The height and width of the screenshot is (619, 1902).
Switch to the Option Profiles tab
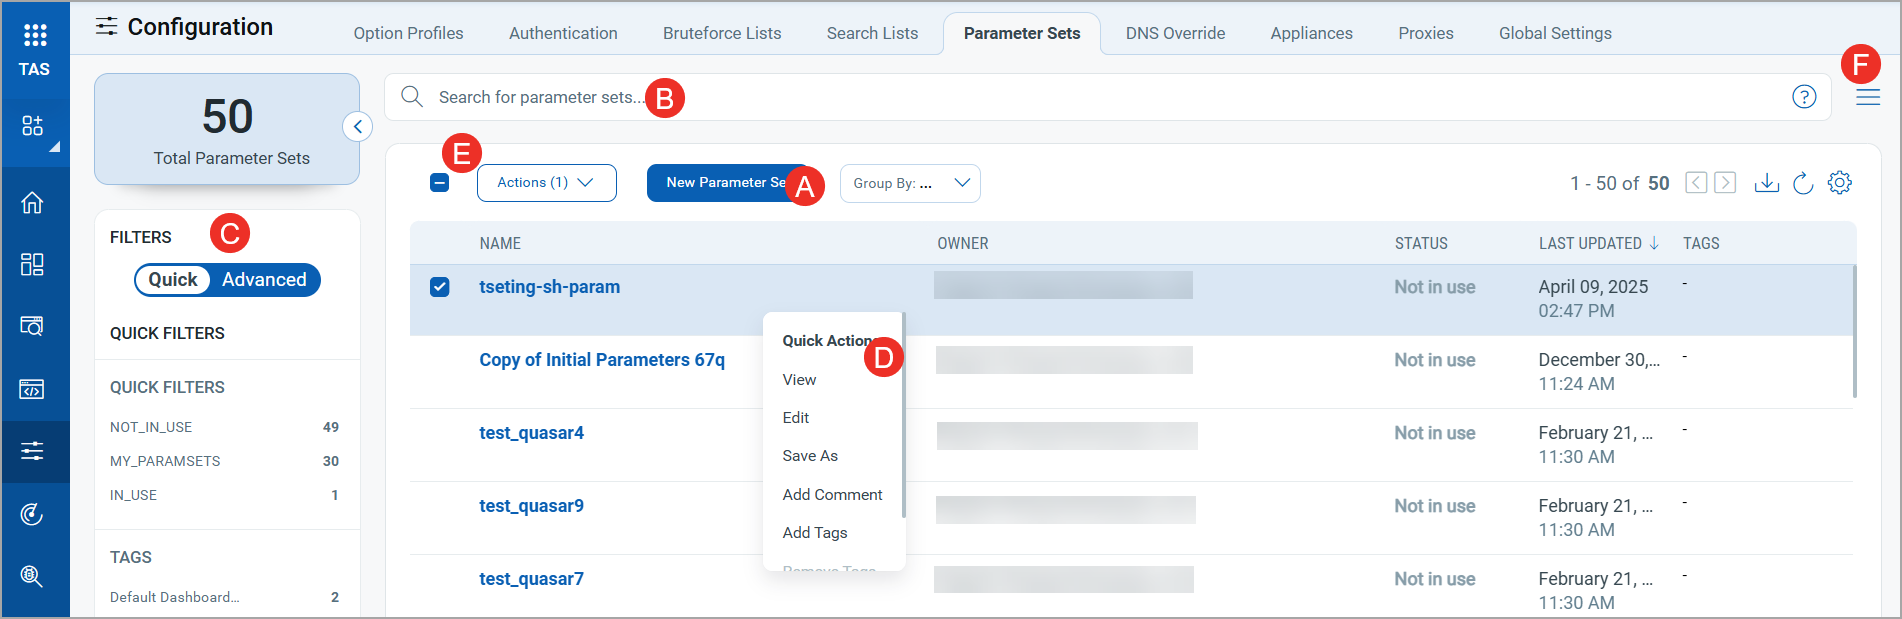coord(408,33)
